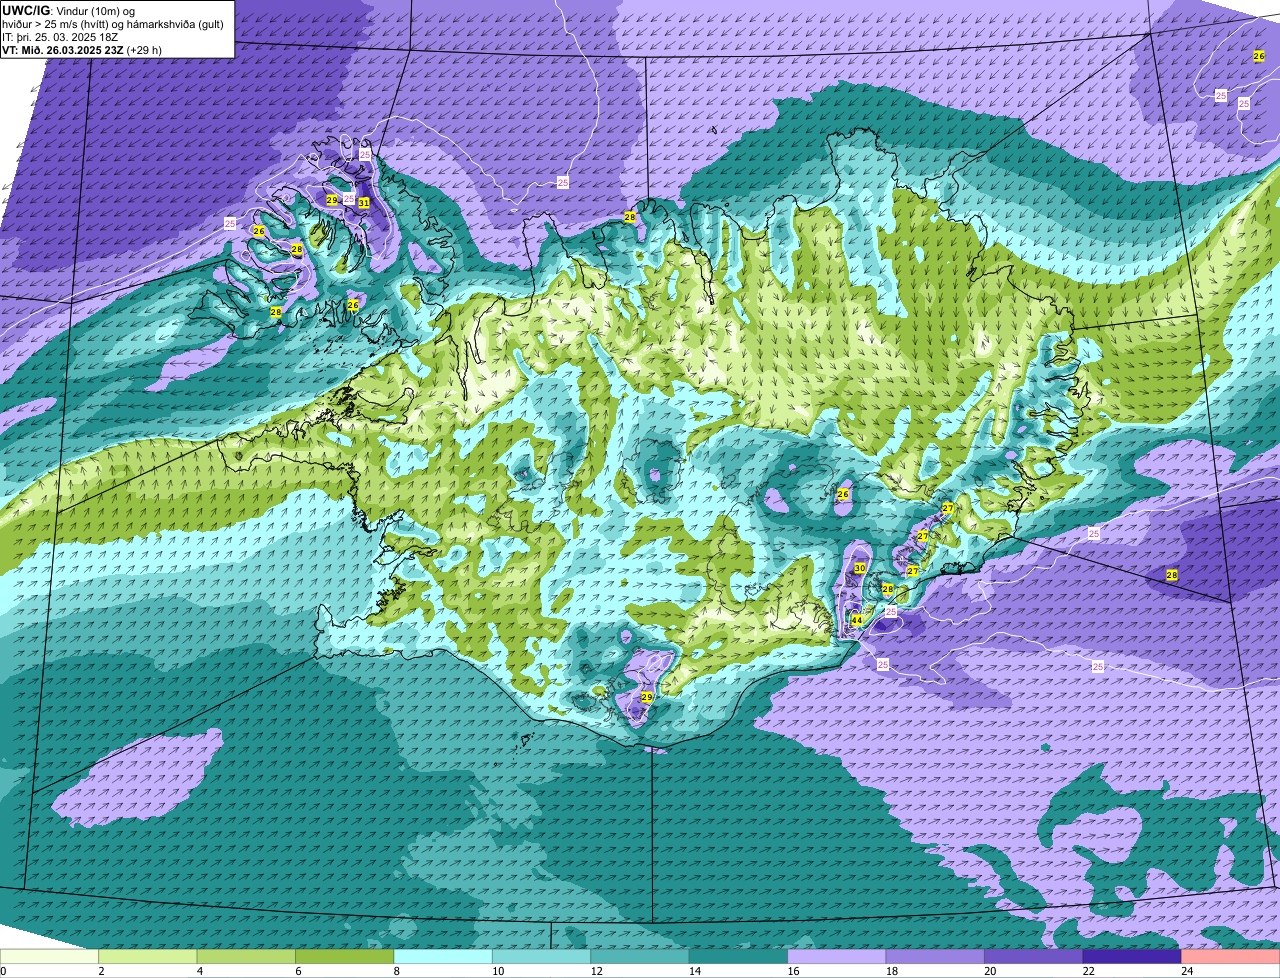Viewport: 1280px width, 978px height.
Task: Click the yellow 30 gust label
Action: (860, 568)
